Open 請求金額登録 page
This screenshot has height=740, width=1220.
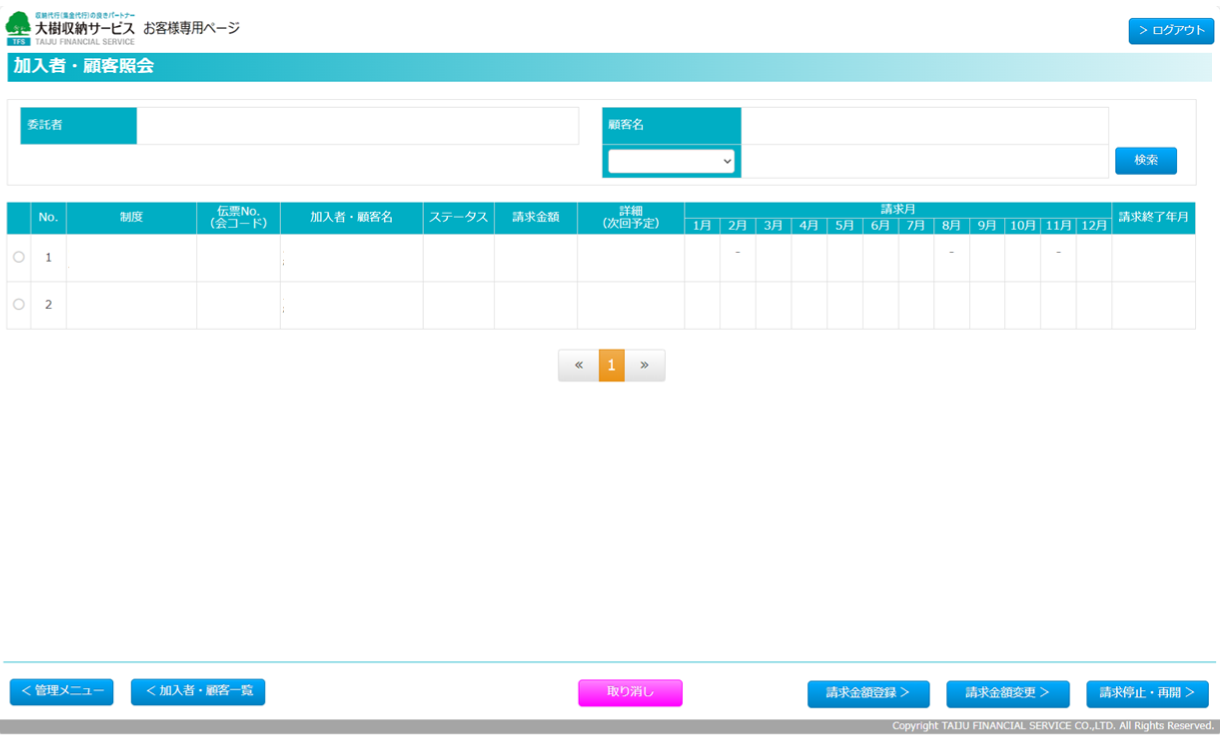[868, 693]
